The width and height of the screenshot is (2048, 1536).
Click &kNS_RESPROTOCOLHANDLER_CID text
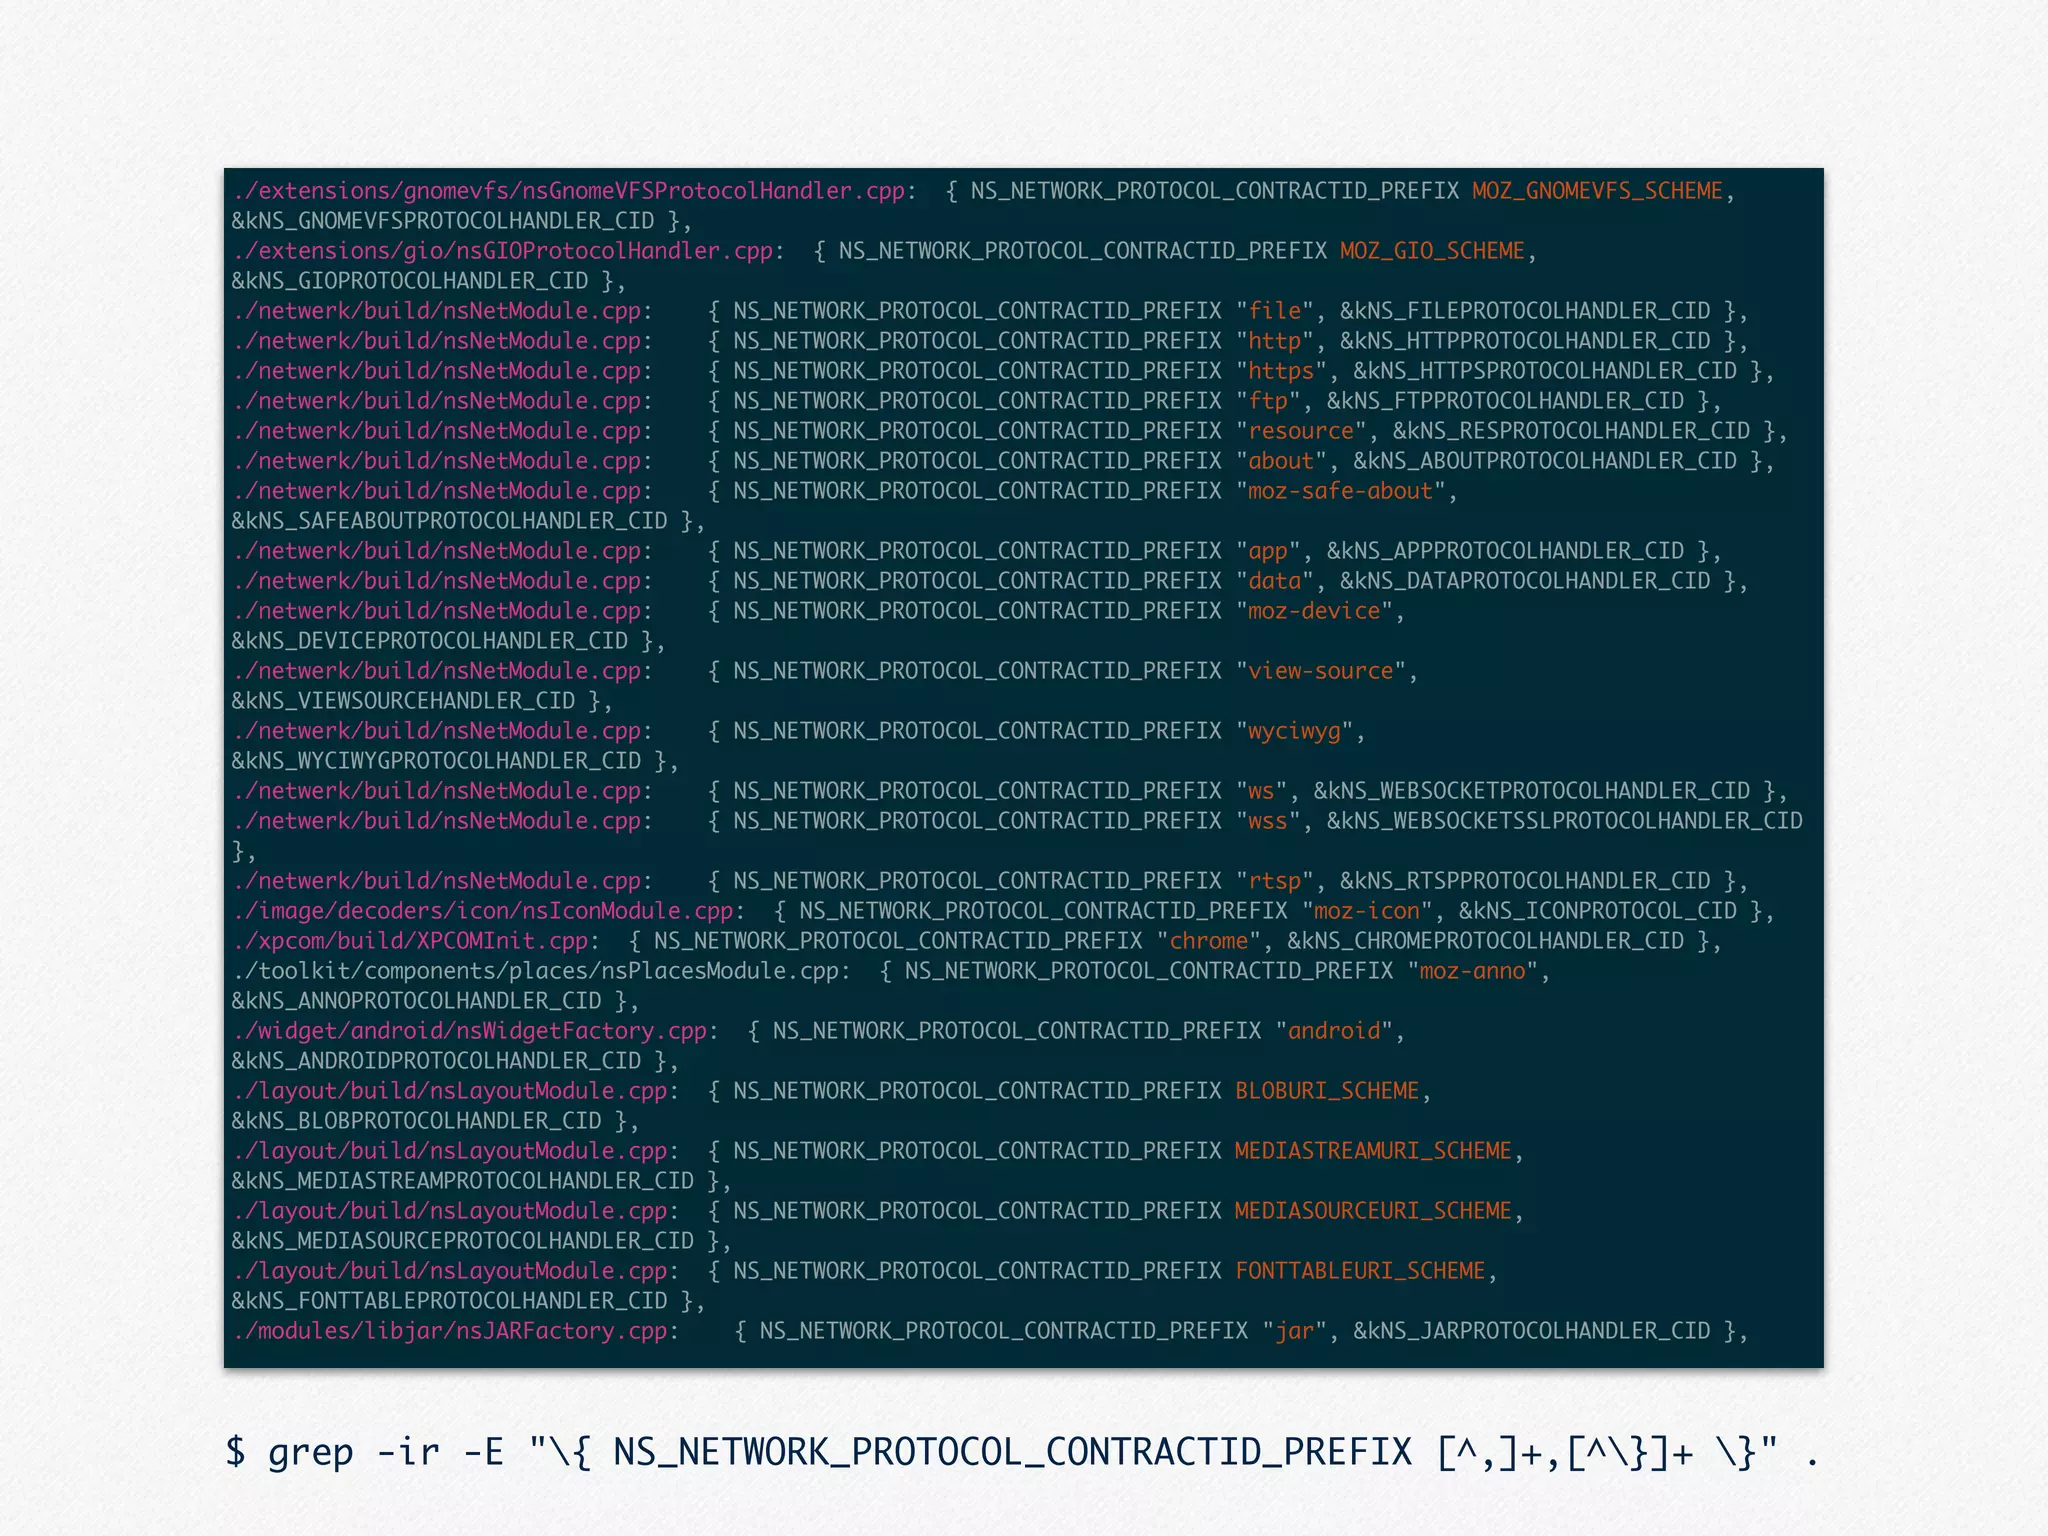click(x=1572, y=431)
